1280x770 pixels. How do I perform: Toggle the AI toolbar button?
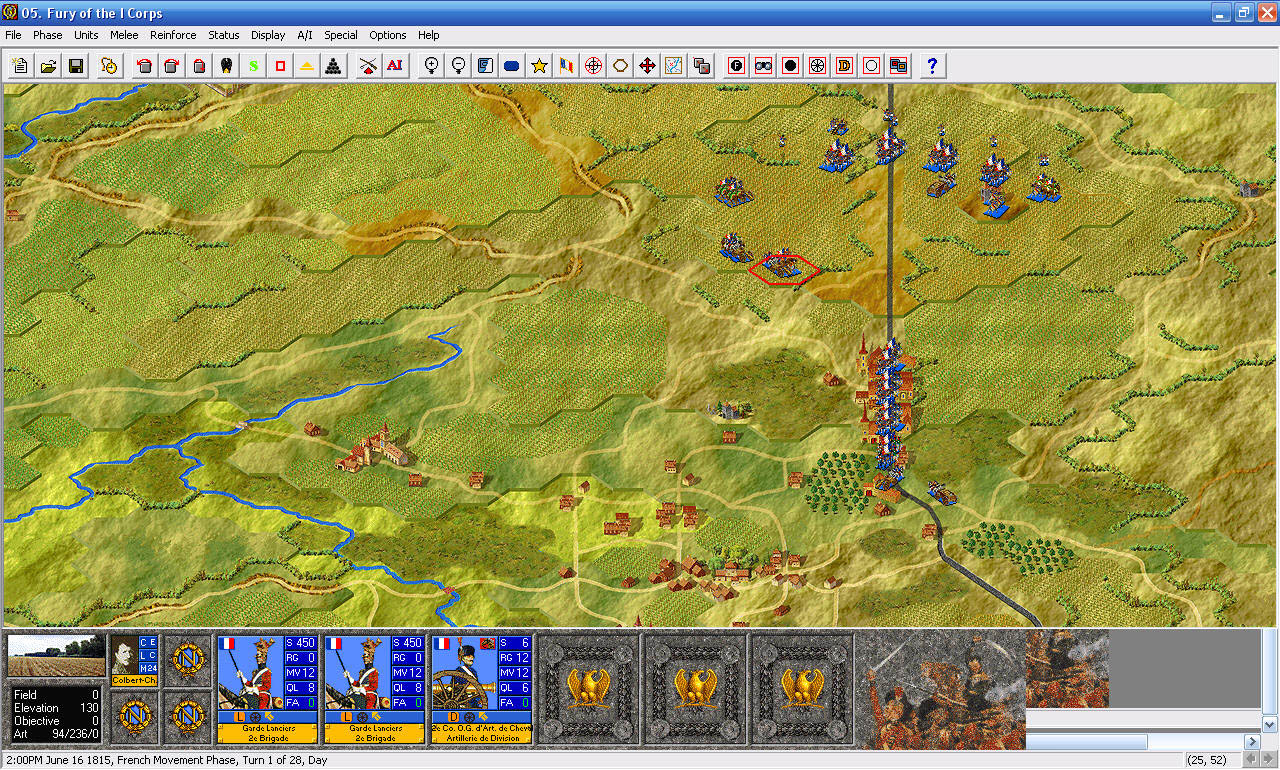(x=395, y=66)
